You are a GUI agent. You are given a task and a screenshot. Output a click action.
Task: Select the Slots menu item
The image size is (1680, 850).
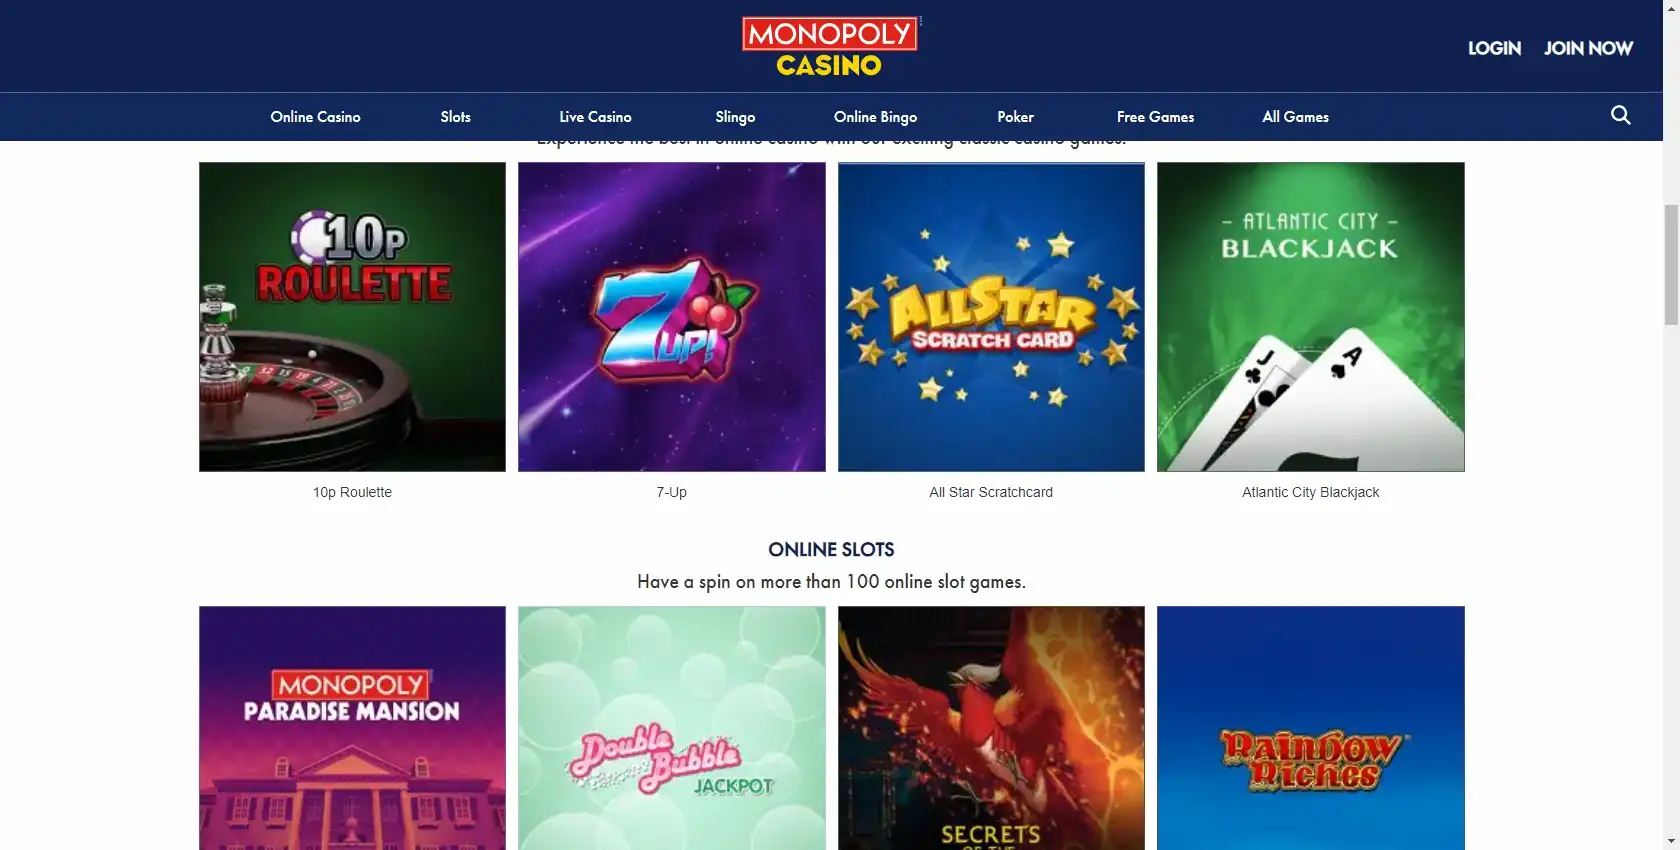tap(455, 117)
